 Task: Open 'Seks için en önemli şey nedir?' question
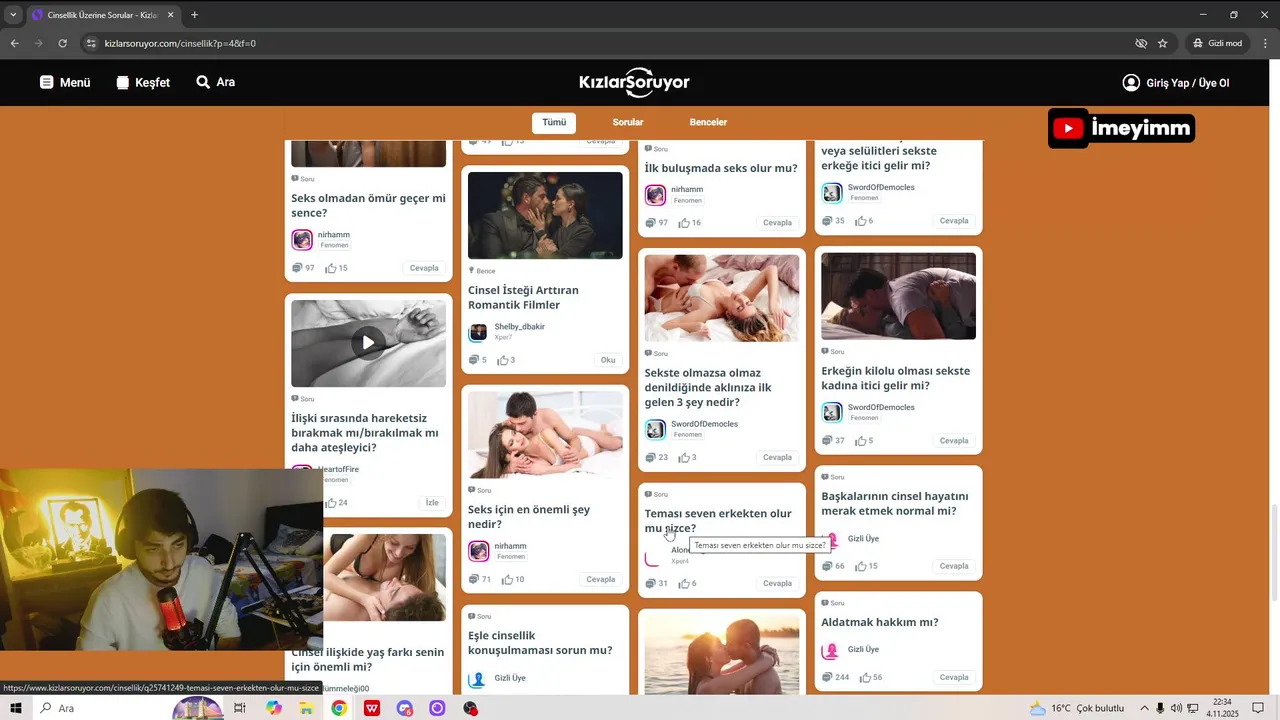tap(529, 516)
